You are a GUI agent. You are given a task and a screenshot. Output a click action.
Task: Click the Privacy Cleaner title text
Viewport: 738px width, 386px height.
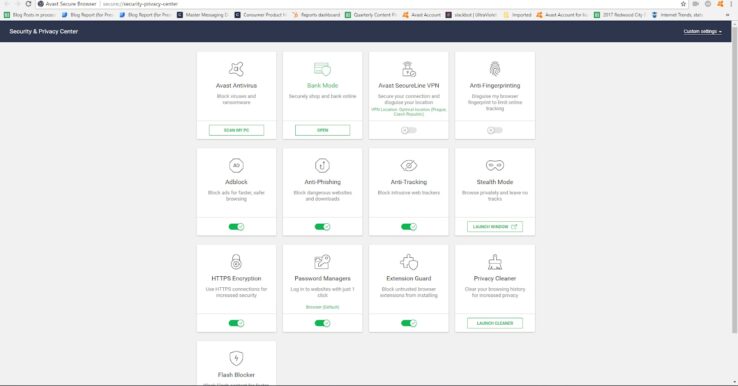(x=495, y=279)
